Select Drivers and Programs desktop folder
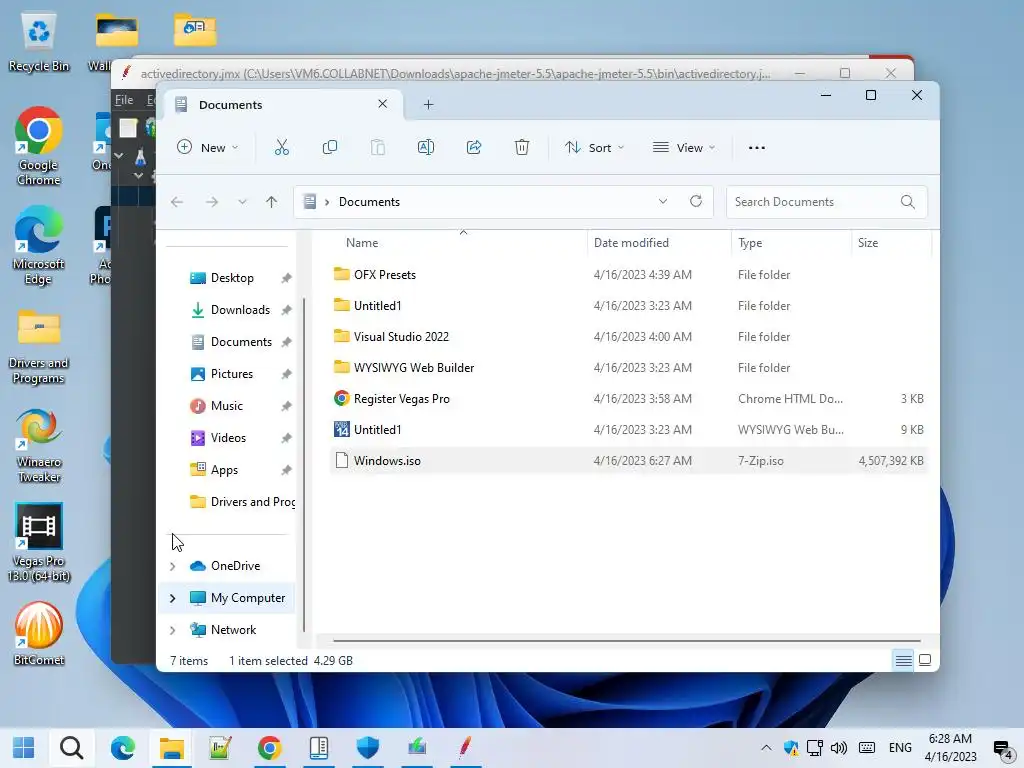Image resolution: width=1024 pixels, height=768 pixels. [x=39, y=347]
